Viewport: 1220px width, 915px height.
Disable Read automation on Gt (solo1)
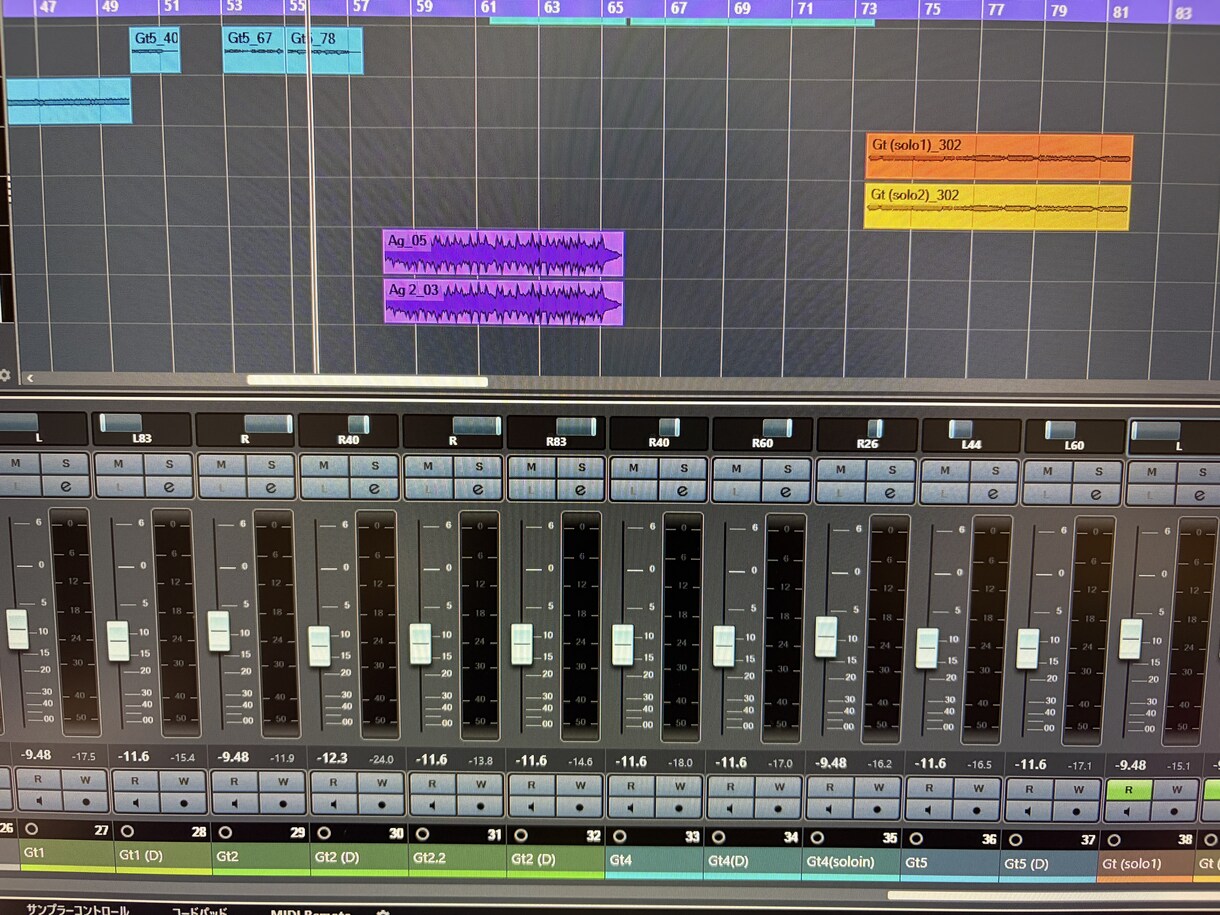click(x=1127, y=789)
